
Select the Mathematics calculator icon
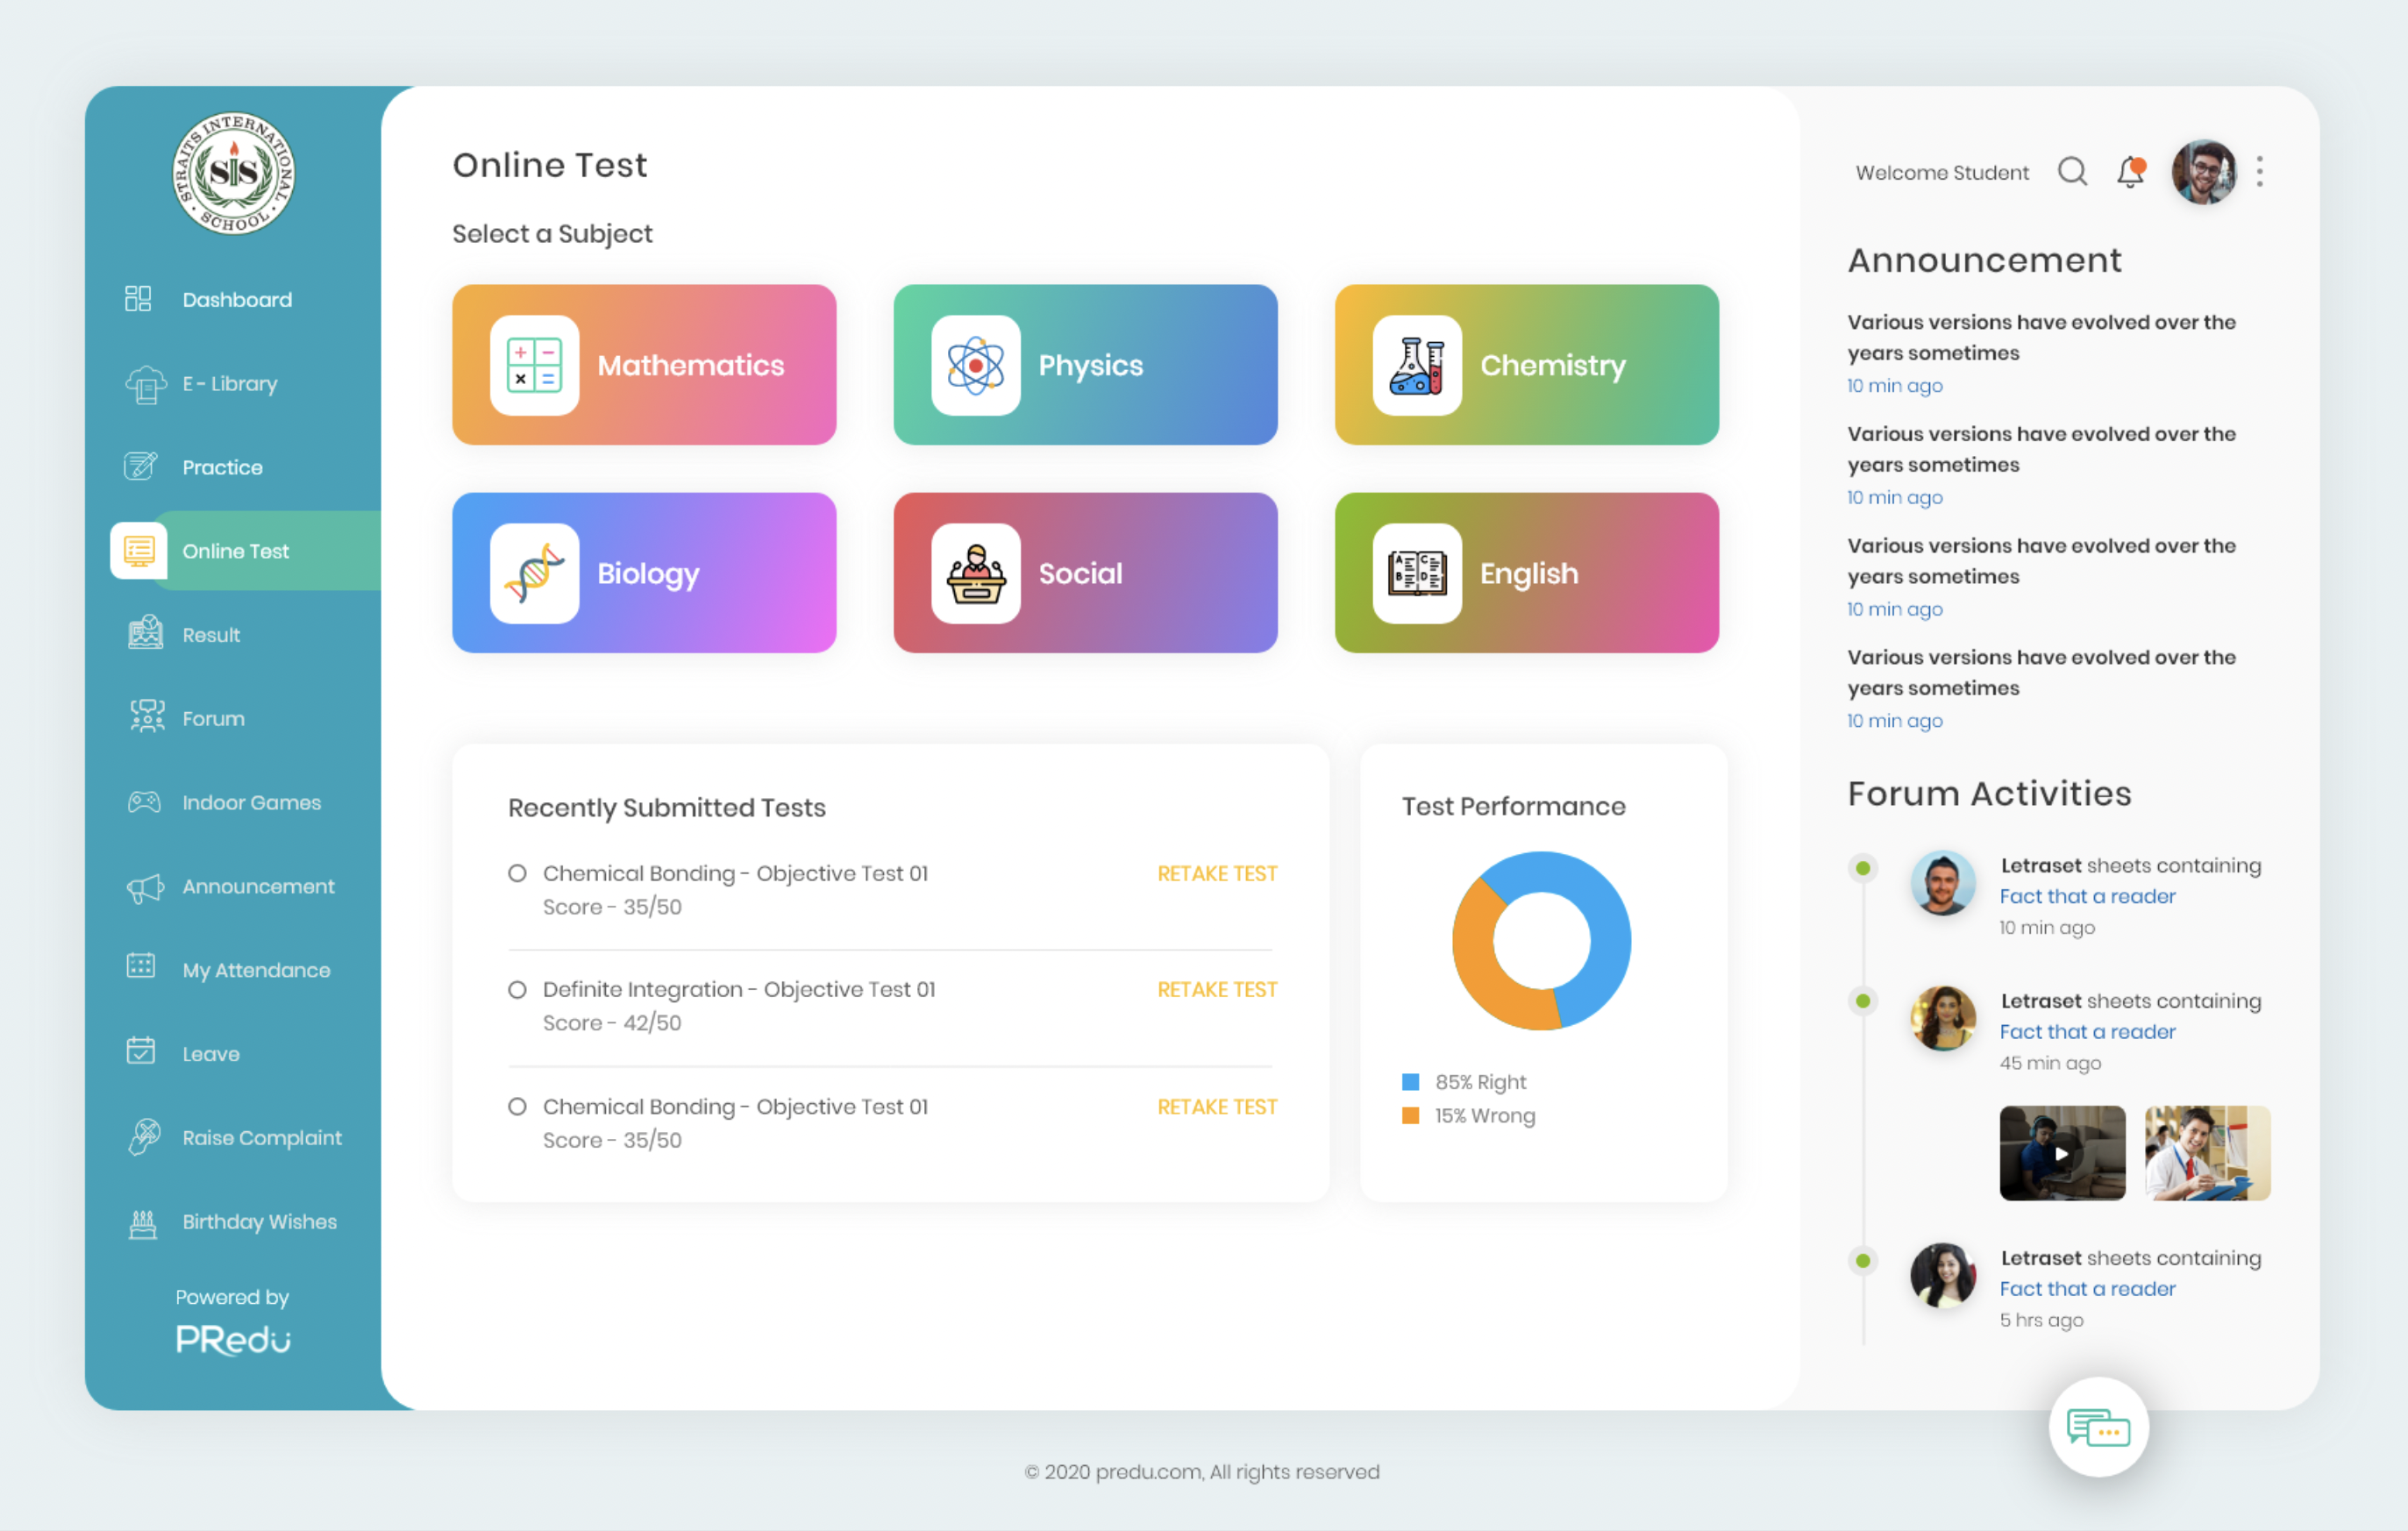tap(534, 365)
